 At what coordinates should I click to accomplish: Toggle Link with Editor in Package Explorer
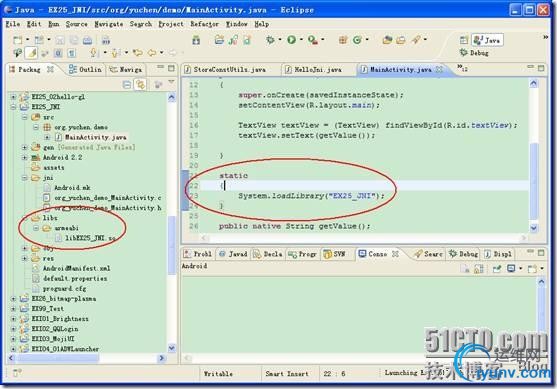coord(140,84)
